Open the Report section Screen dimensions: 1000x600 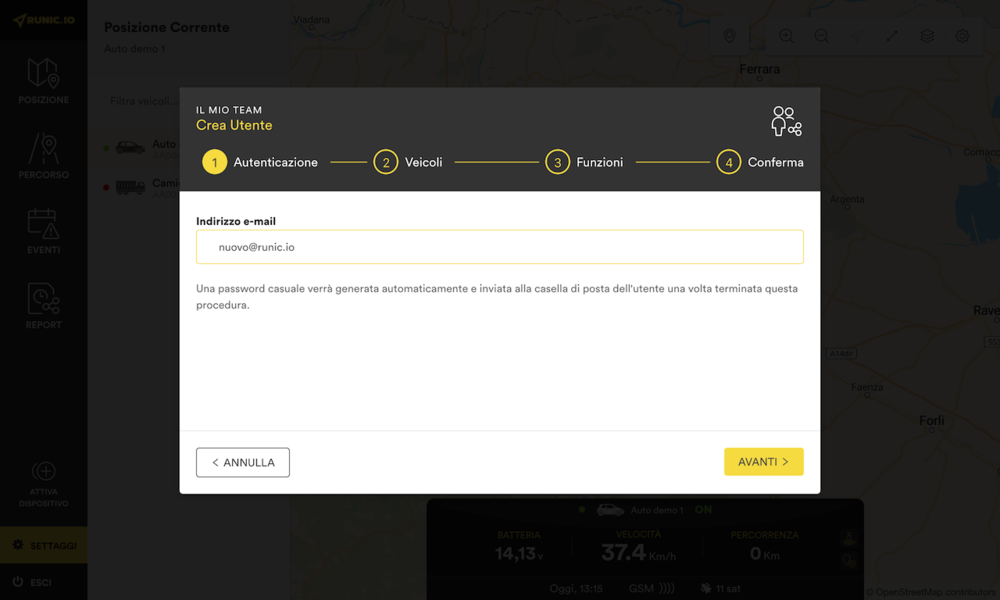click(43, 306)
